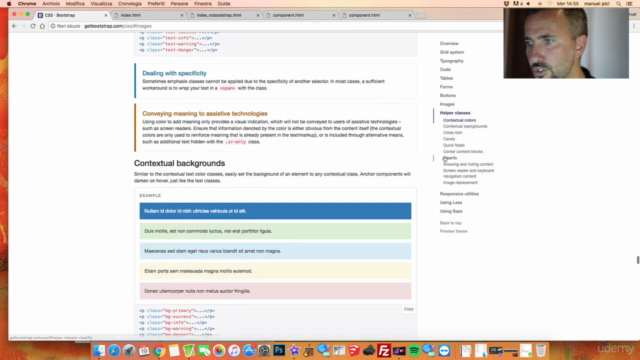This screenshot has height=360, width=640.
Task: Open the Cronologia menu
Action: 130,4
